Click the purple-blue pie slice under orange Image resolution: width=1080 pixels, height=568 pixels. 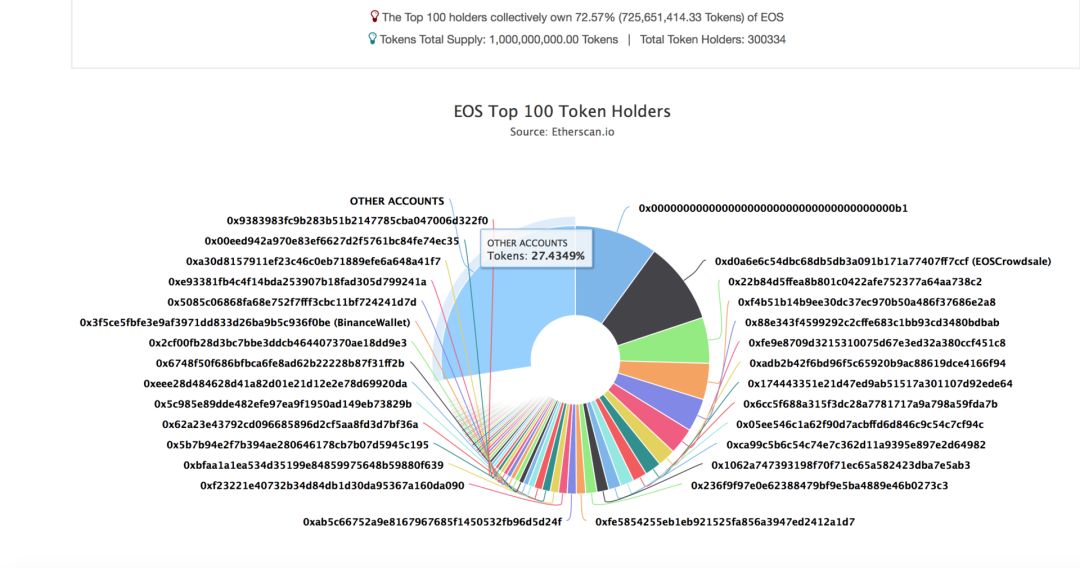660,401
